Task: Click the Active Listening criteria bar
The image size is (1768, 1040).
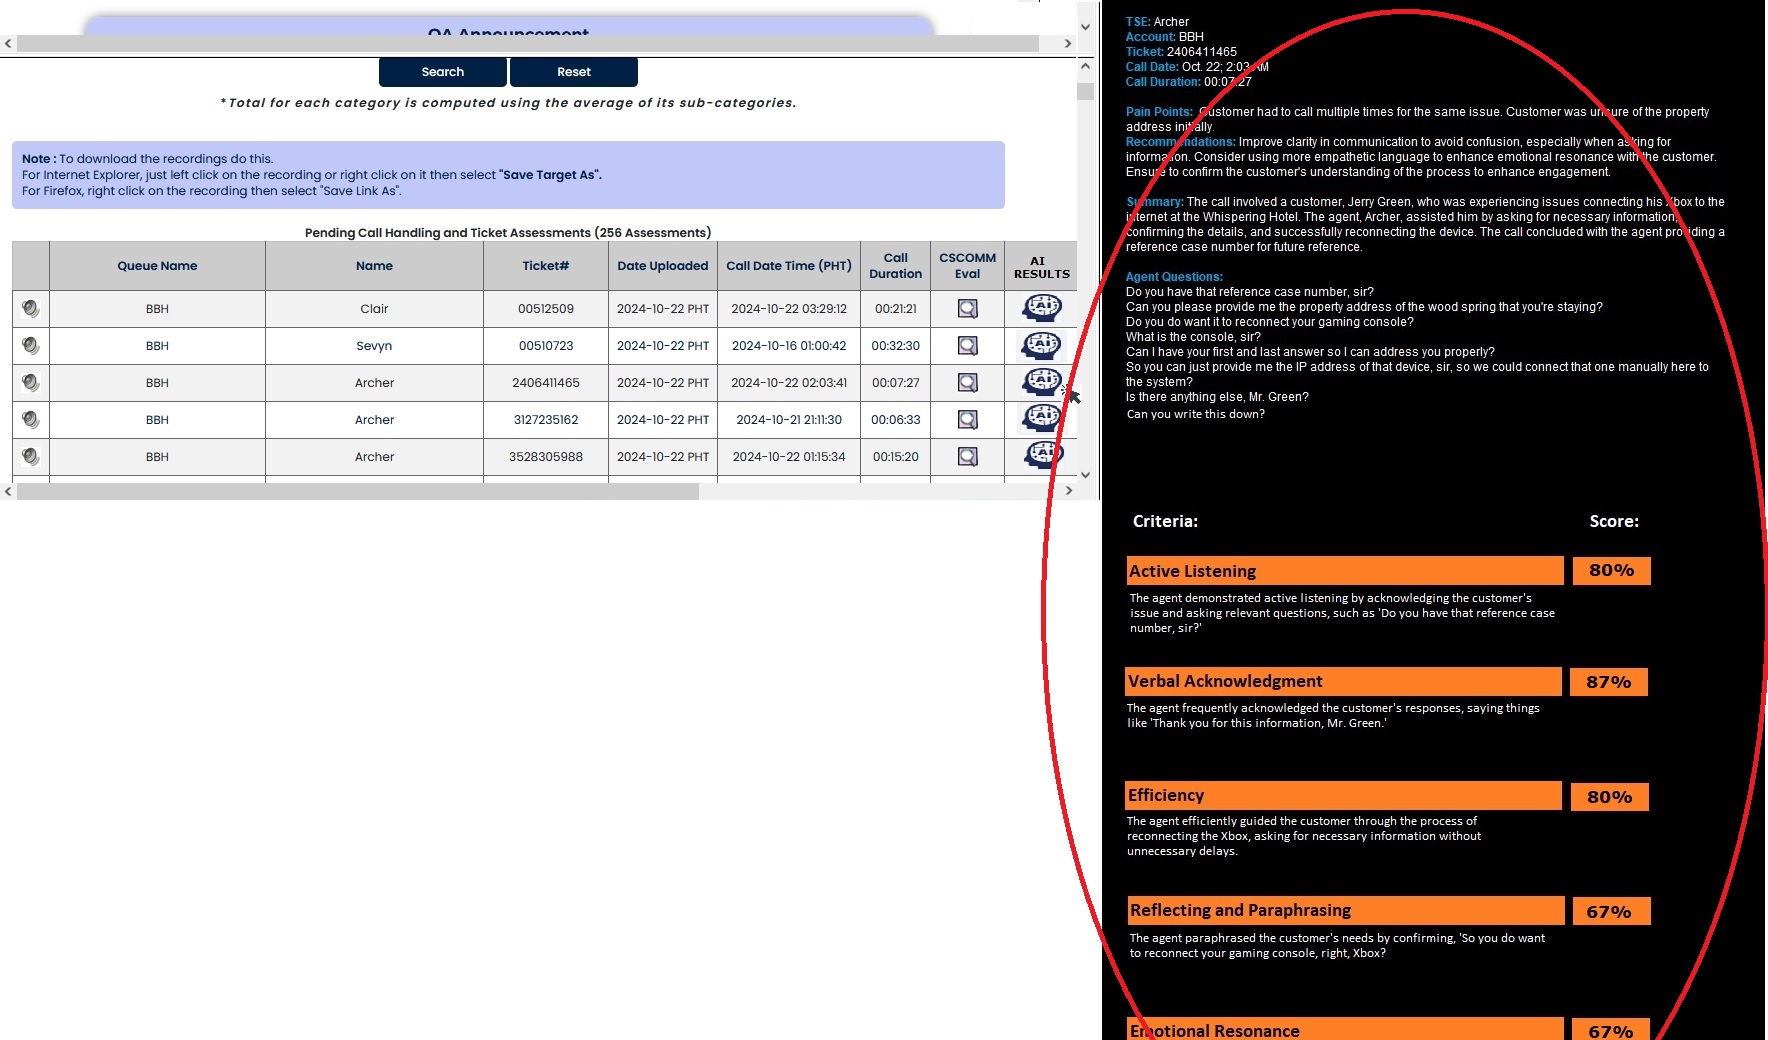Action: (1344, 571)
